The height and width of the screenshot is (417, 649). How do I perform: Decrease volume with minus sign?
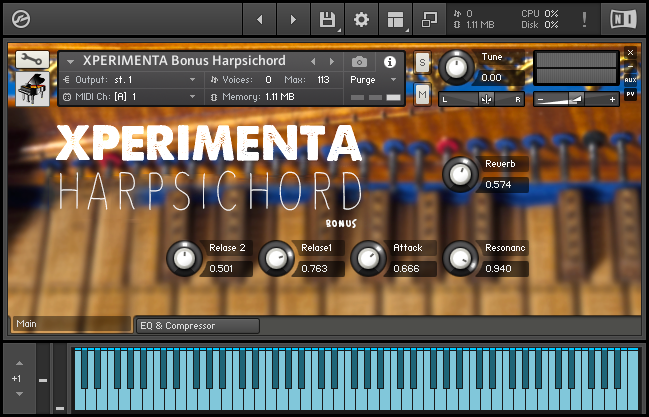(x=540, y=100)
